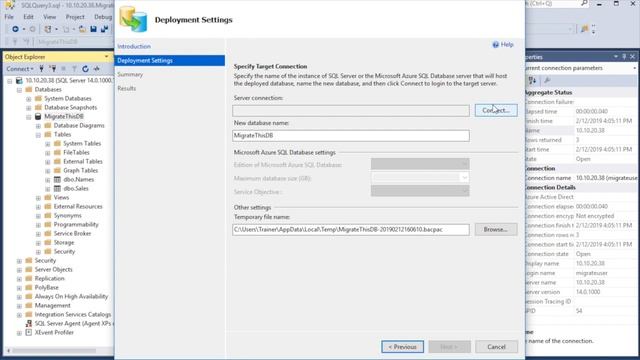Viewport: 640px width, 360px height.
Task: Click the dbo.Sales table icon
Action: tap(57, 189)
